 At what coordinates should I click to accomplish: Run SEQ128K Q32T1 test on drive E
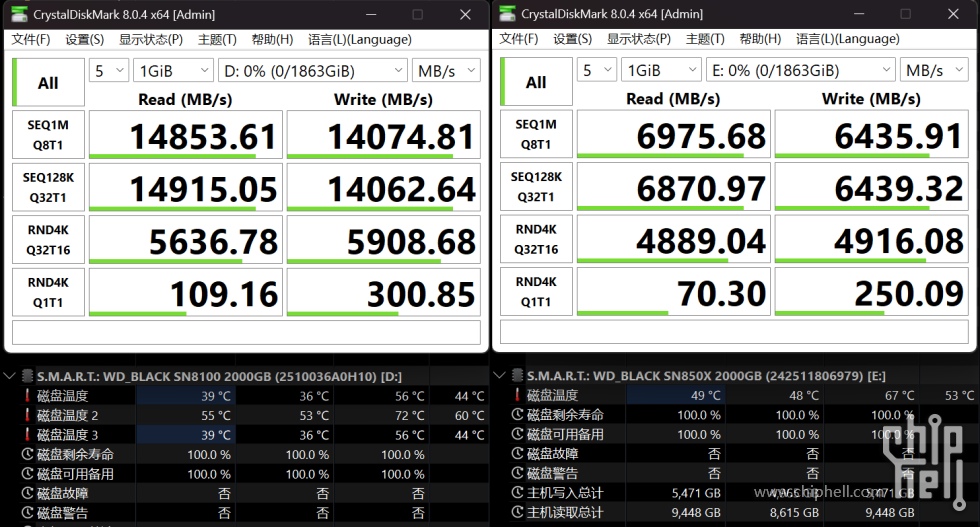point(536,187)
